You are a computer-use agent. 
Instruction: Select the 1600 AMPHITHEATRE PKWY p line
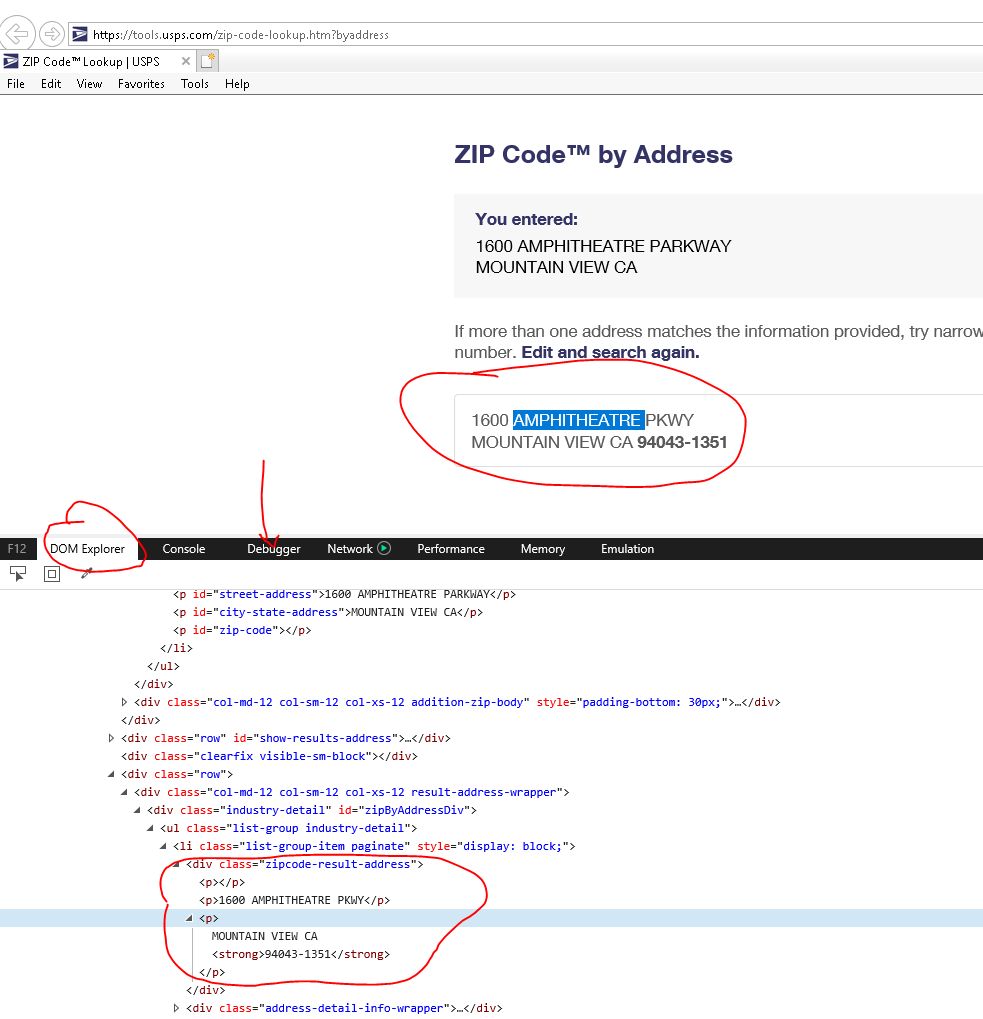(294, 900)
